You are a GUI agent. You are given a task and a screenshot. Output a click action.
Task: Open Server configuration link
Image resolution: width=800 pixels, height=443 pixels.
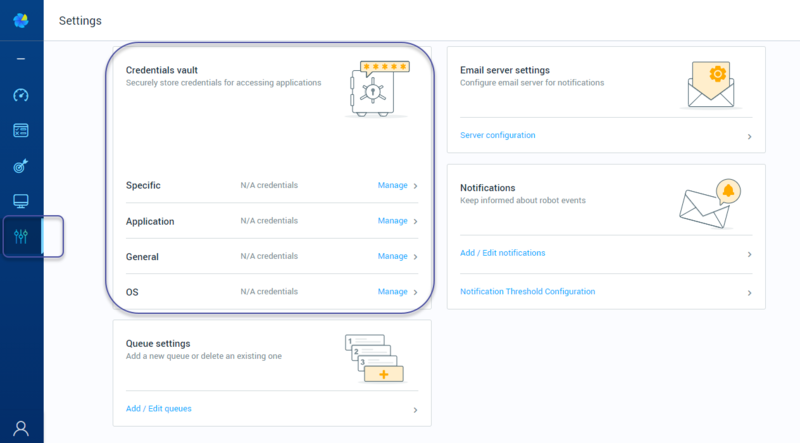498,135
